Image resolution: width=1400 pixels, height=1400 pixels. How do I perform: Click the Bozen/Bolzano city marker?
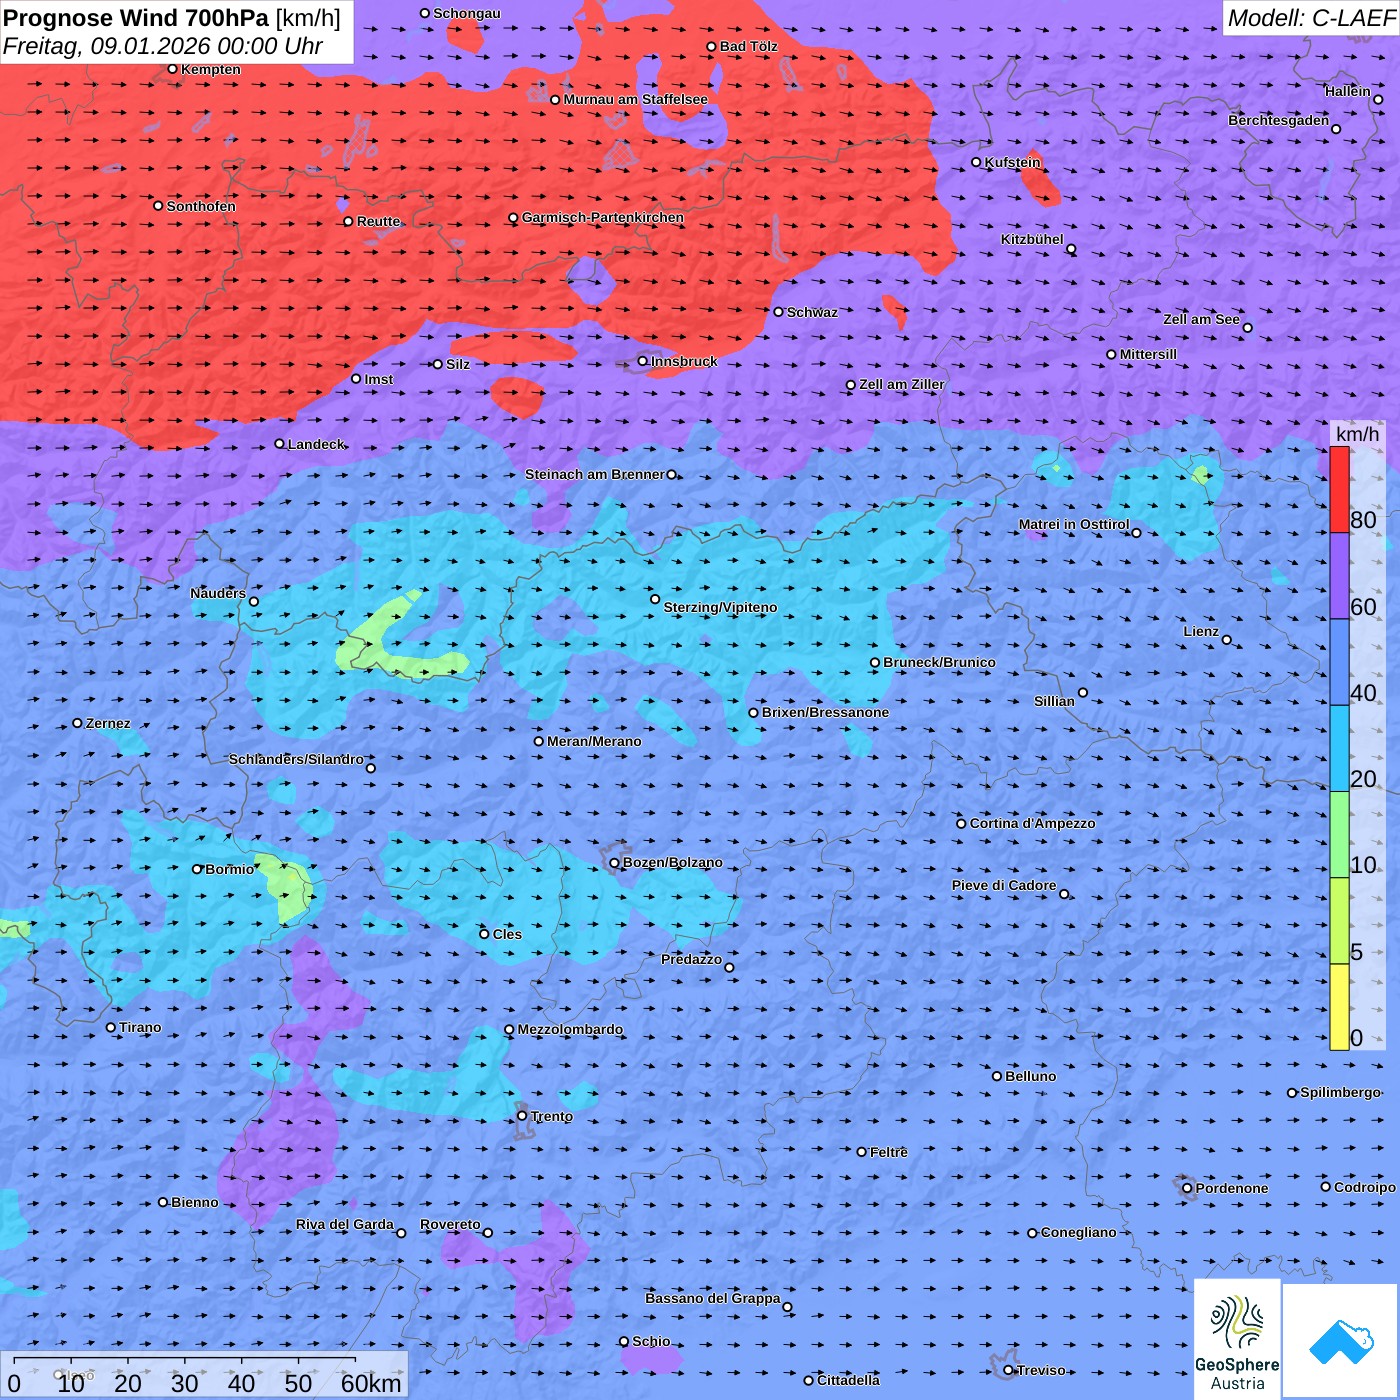pos(615,863)
